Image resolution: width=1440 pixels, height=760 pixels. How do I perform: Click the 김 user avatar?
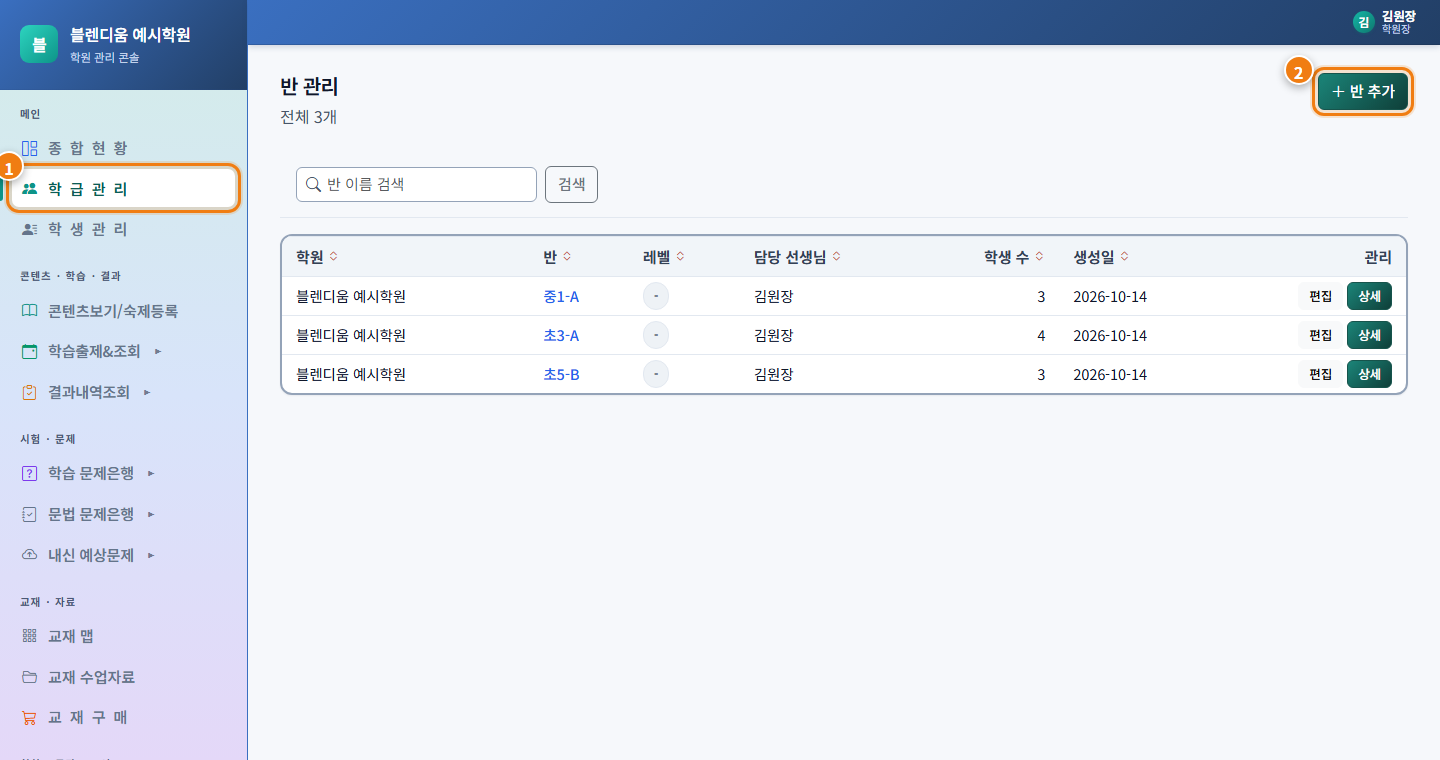coord(1363,22)
